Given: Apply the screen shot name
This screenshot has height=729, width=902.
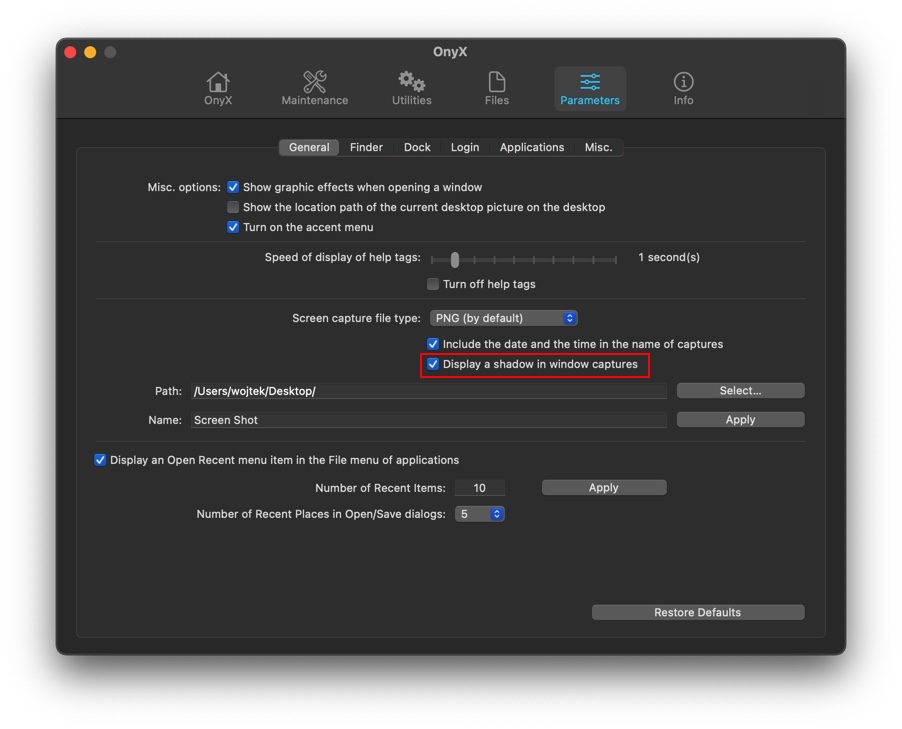Looking at the screenshot, I should [x=740, y=419].
